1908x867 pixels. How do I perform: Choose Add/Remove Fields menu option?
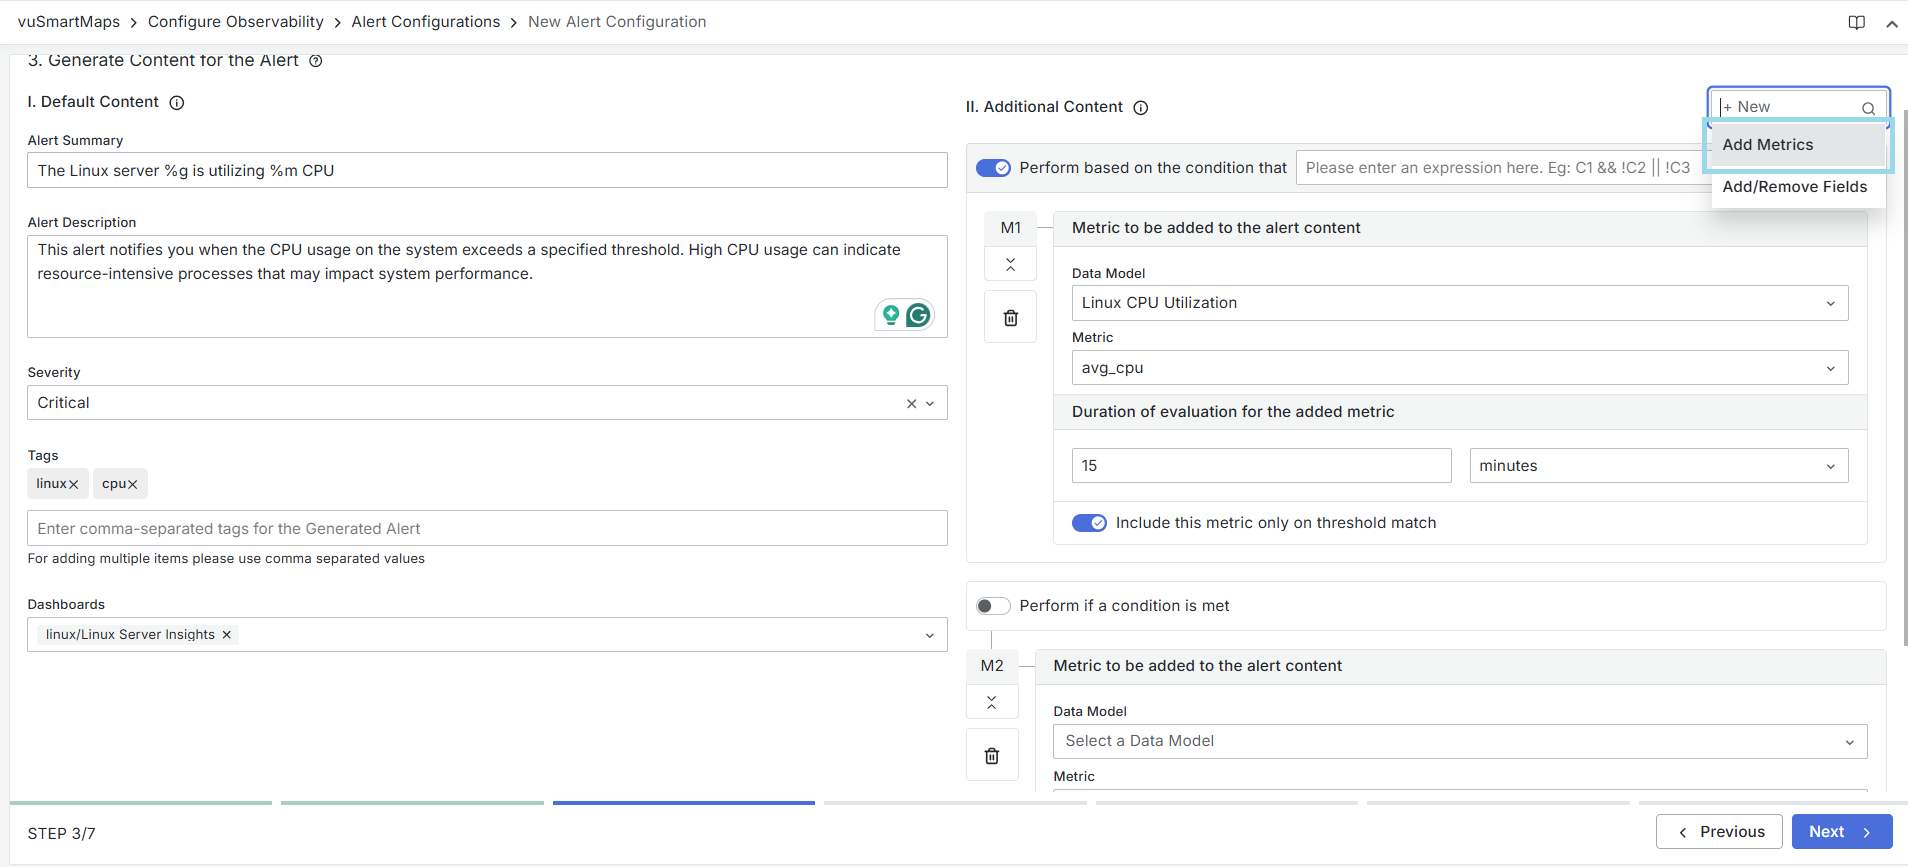[1794, 187]
